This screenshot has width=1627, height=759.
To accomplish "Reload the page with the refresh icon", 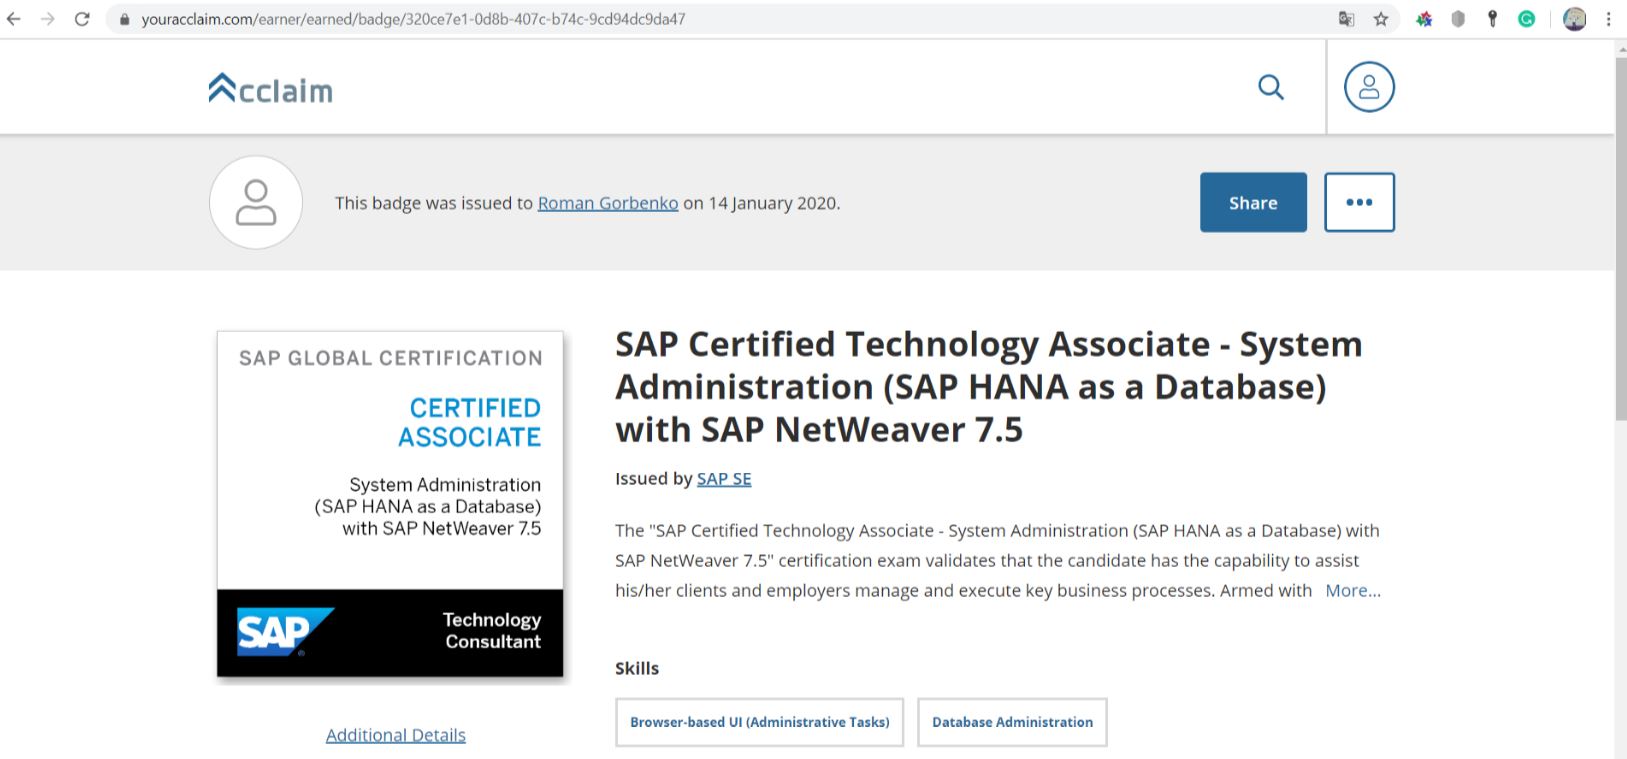I will pyautogui.click(x=82, y=19).
